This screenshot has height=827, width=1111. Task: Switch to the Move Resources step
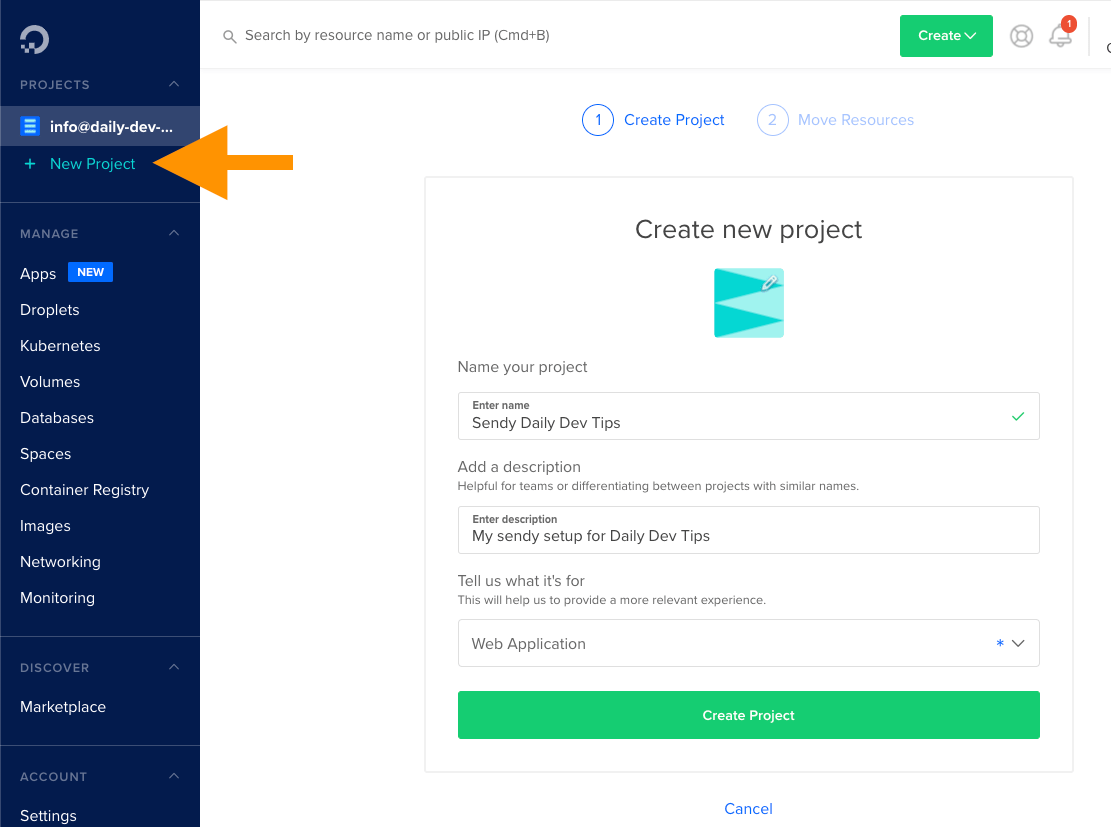coord(856,119)
